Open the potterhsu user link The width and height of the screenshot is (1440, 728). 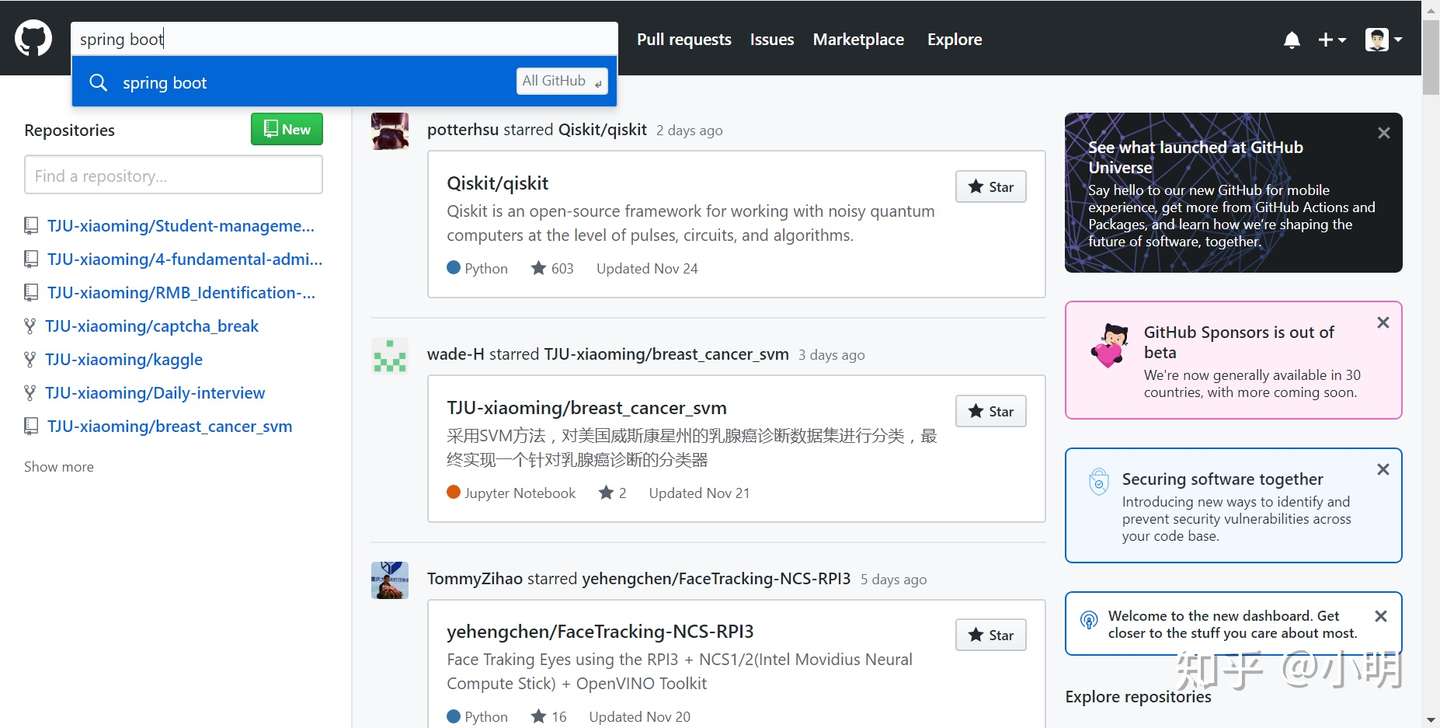(463, 130)
